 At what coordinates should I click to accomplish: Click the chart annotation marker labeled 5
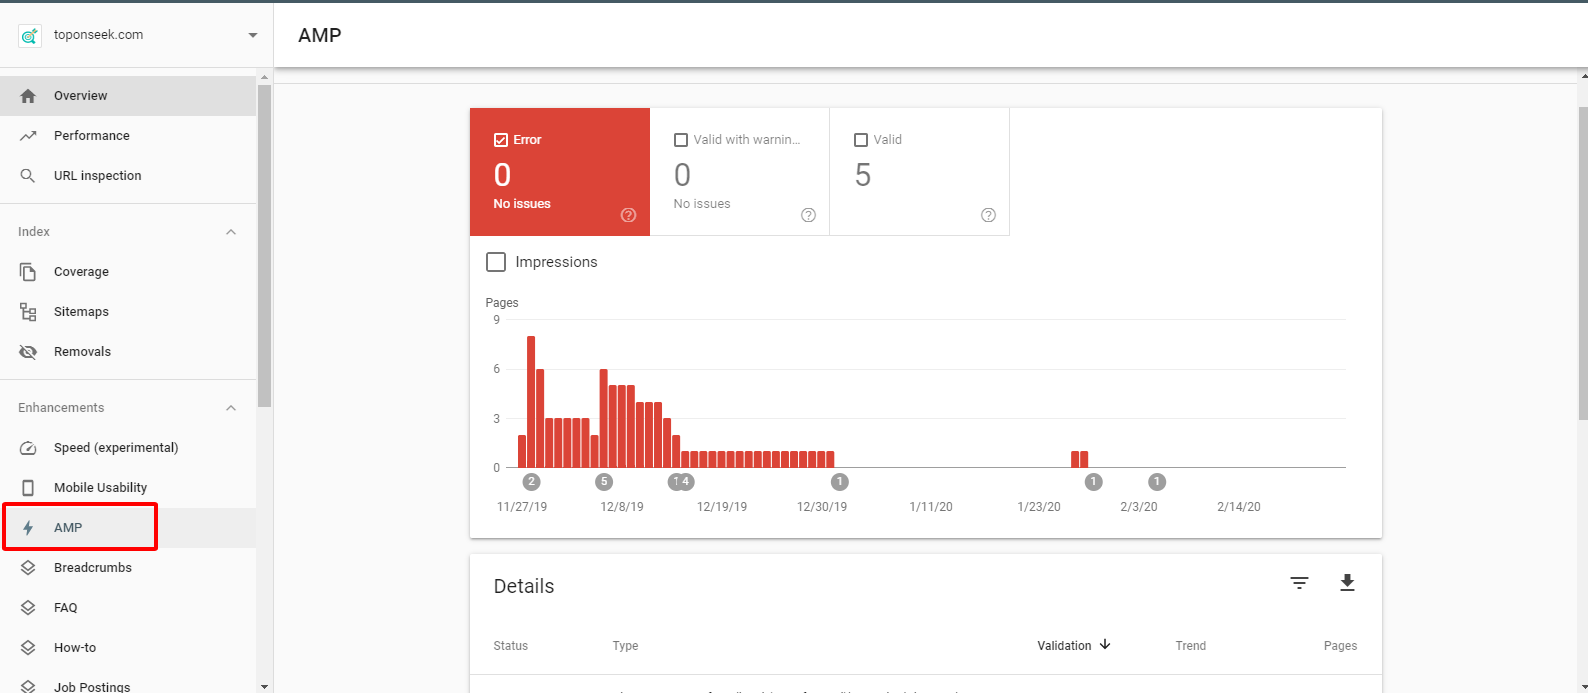604,482
